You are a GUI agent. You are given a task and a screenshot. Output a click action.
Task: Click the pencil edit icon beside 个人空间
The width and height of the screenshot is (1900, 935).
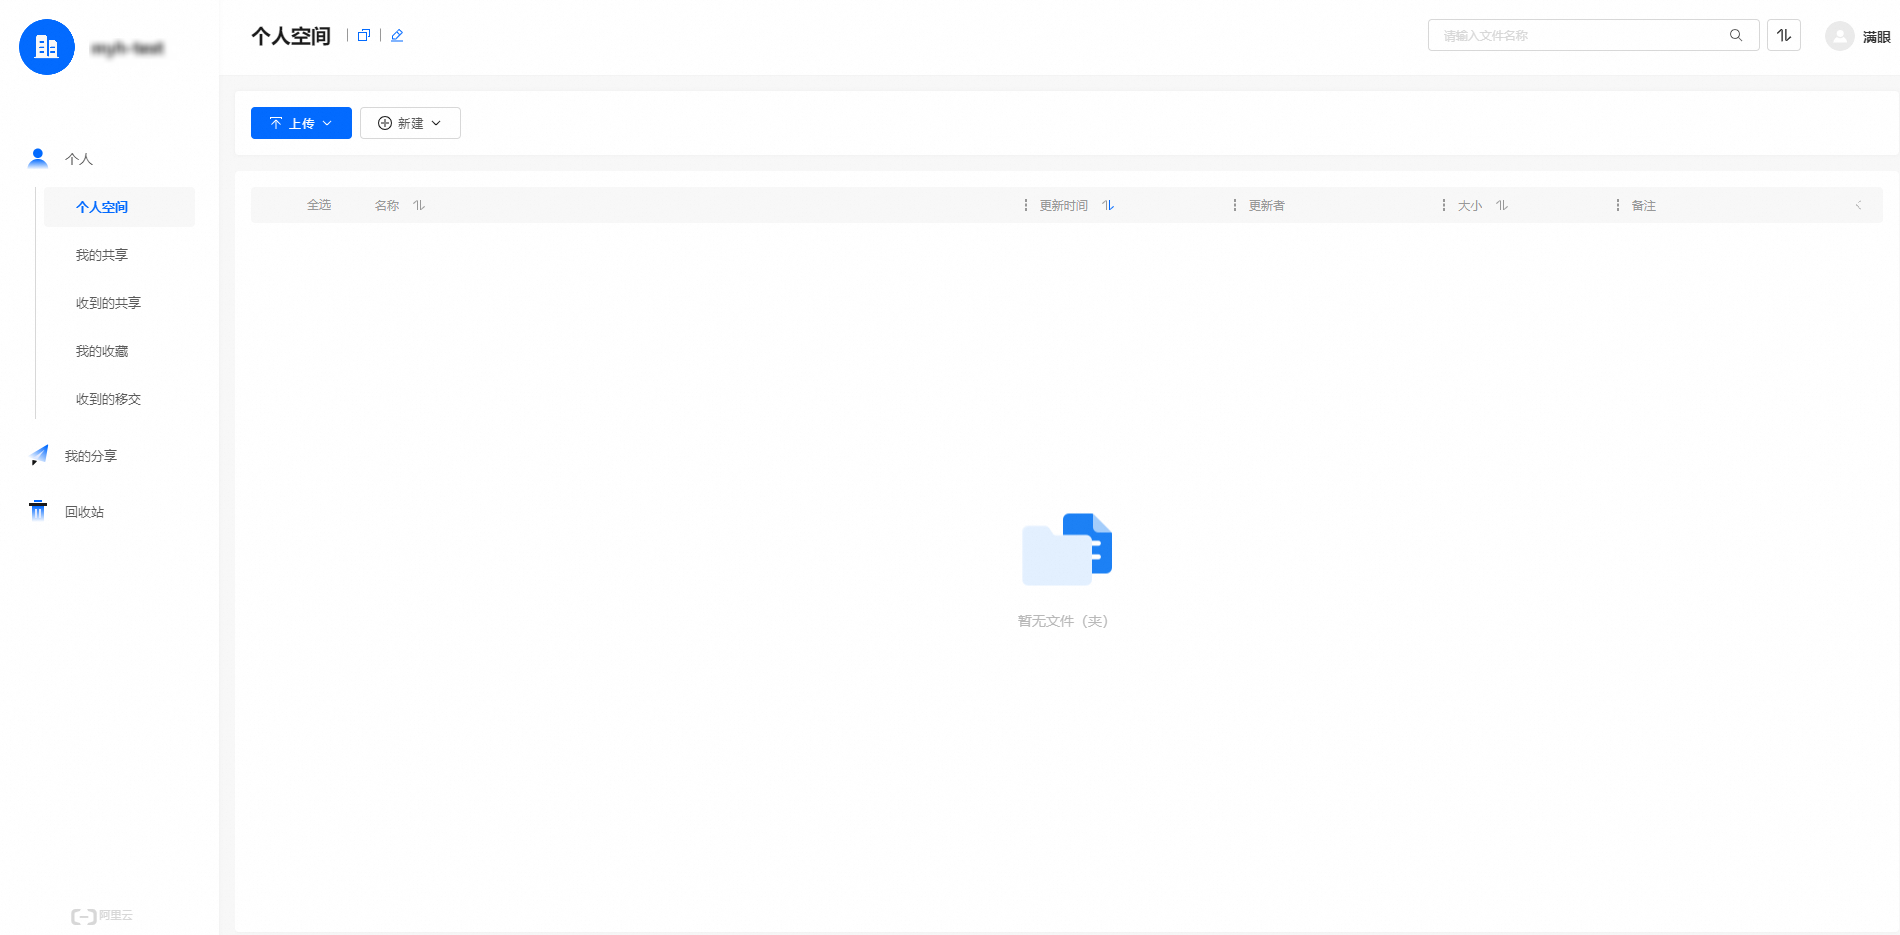pos(397,35)
